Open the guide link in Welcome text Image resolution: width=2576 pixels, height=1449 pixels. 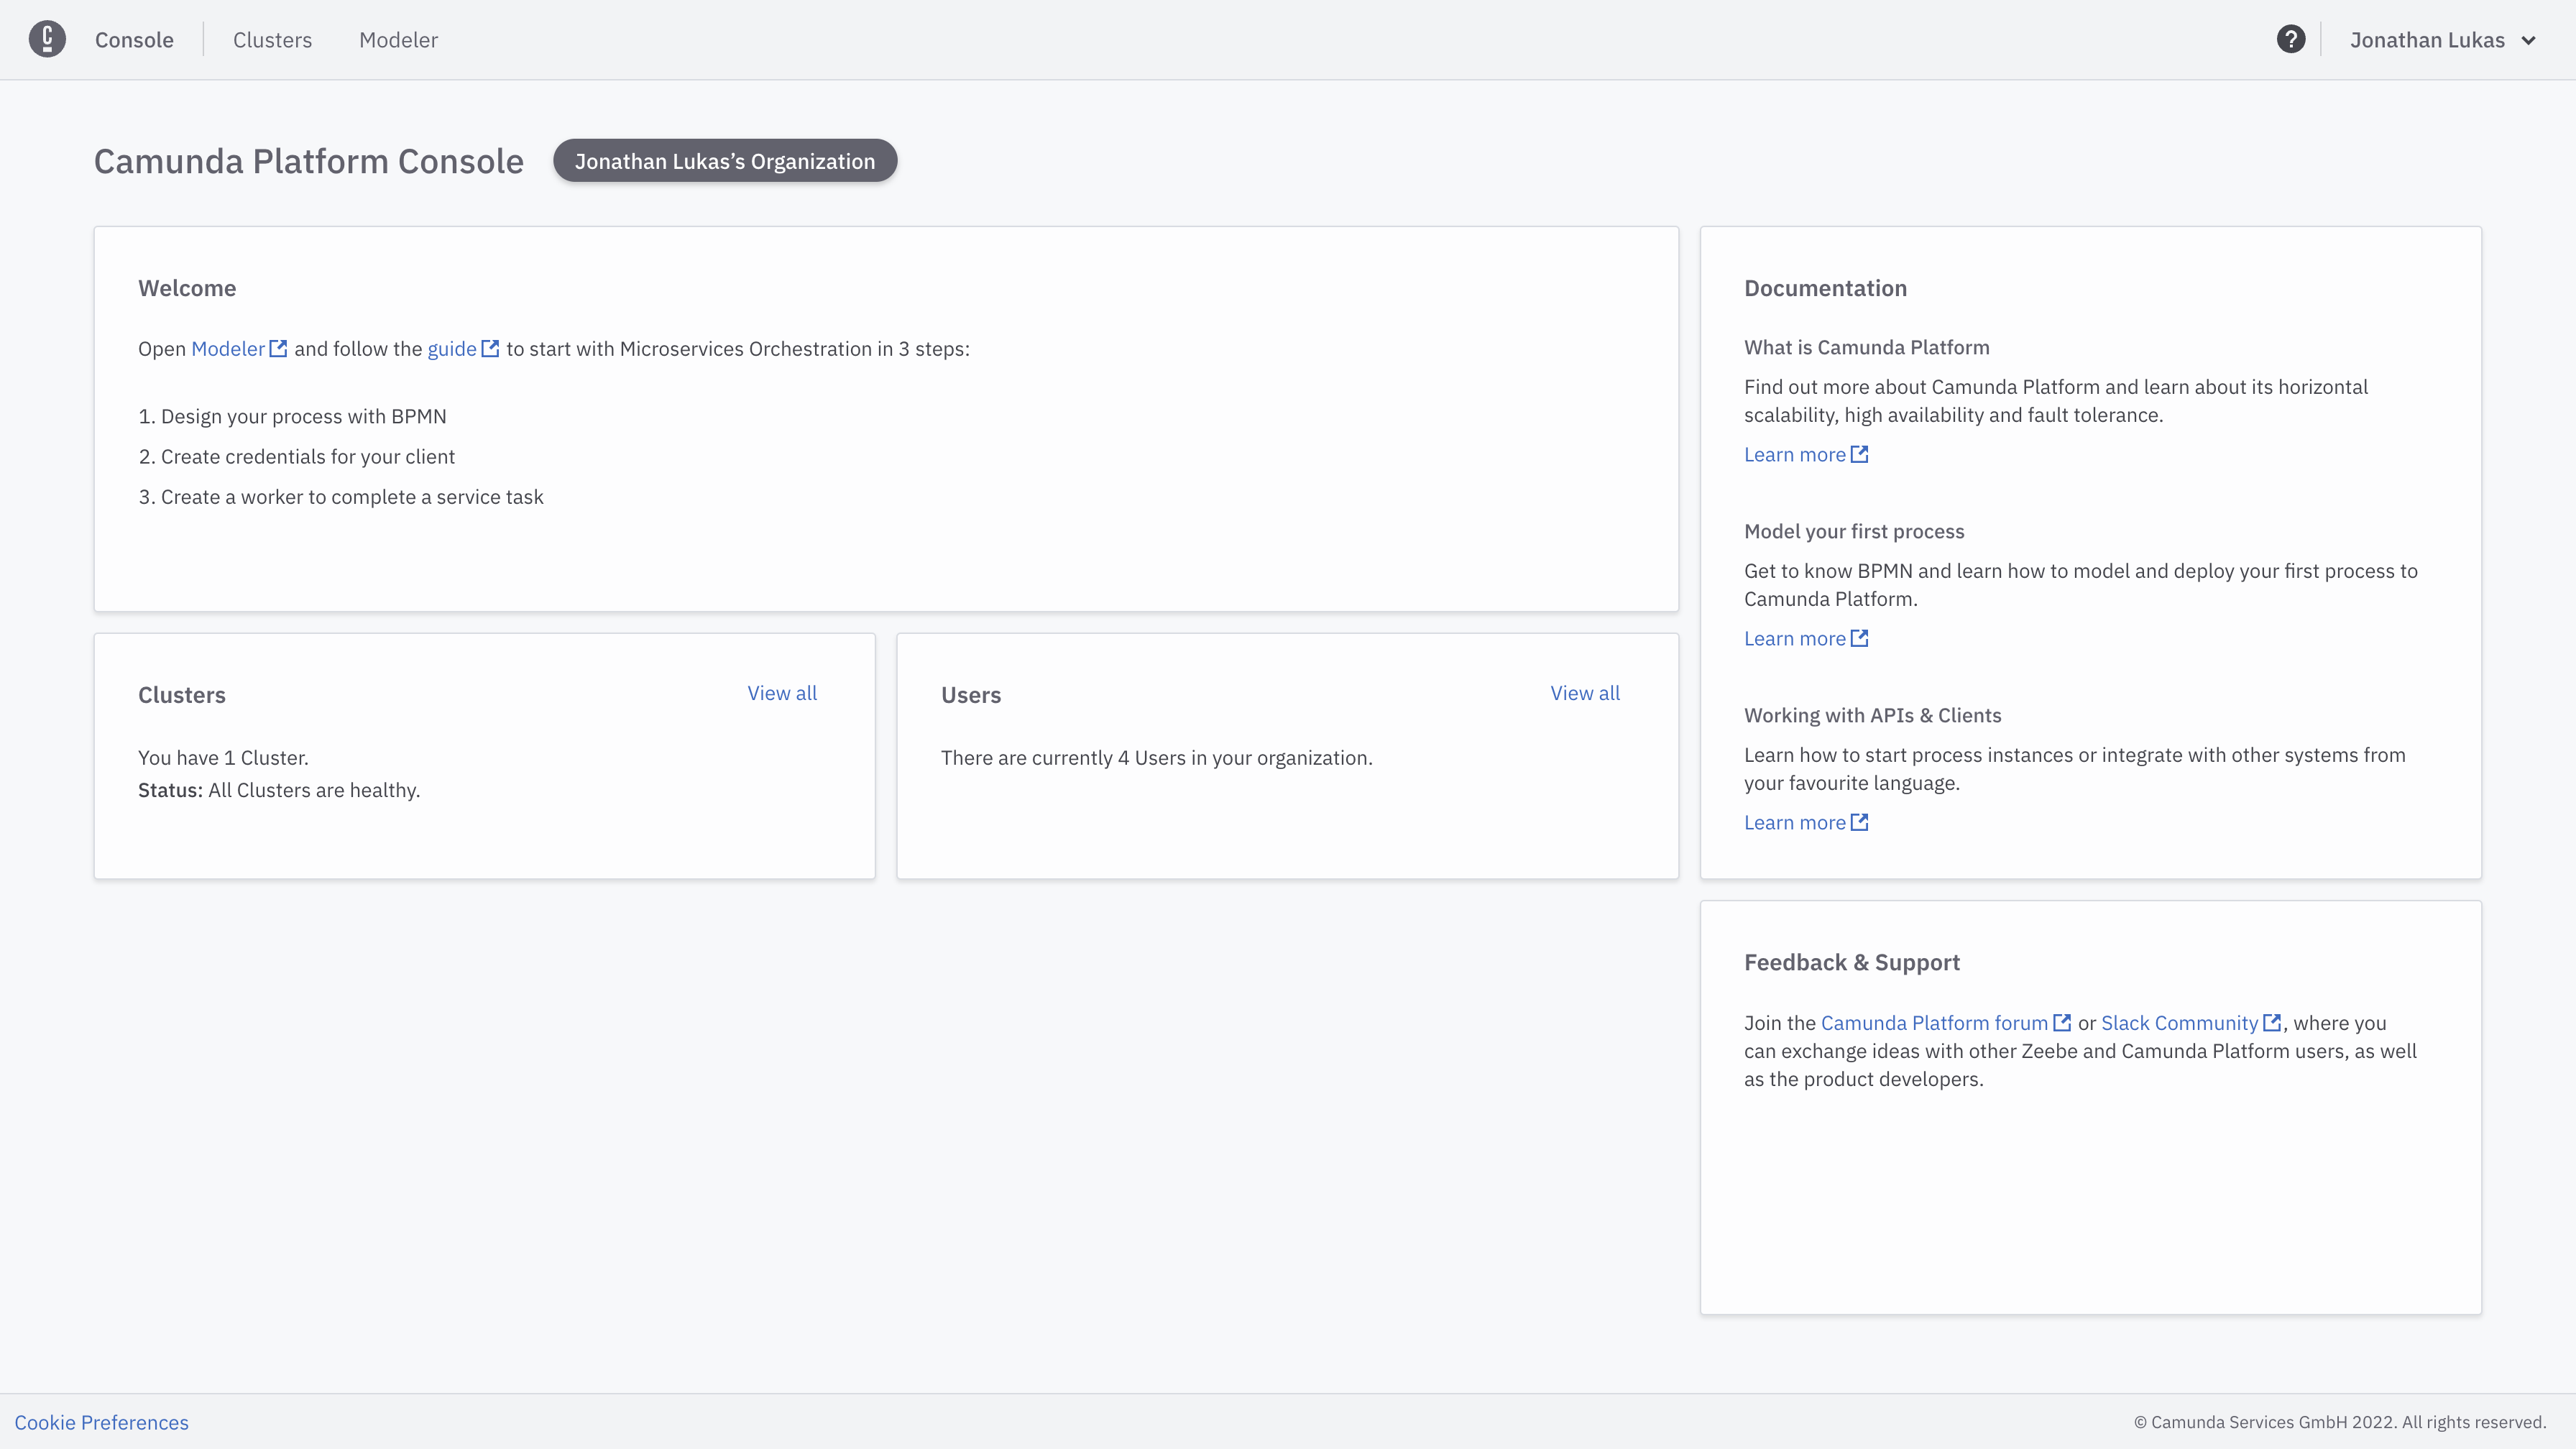(x=452, y=349)
